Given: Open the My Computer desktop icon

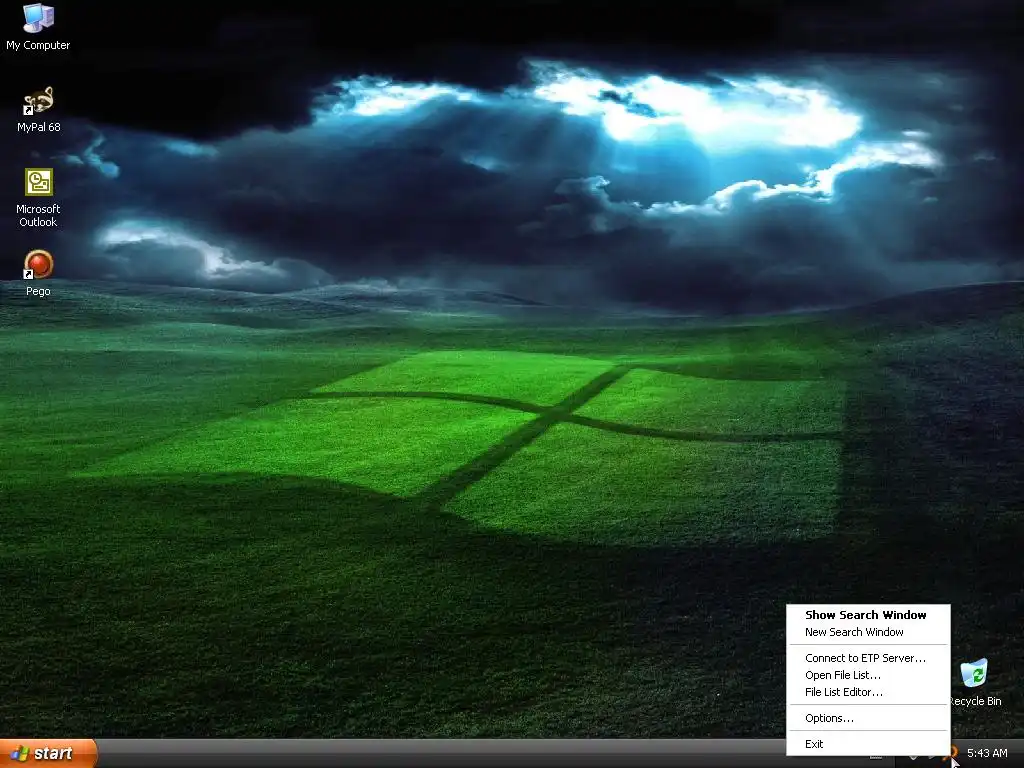Looking at the screenshot, I should click(38, 27).
